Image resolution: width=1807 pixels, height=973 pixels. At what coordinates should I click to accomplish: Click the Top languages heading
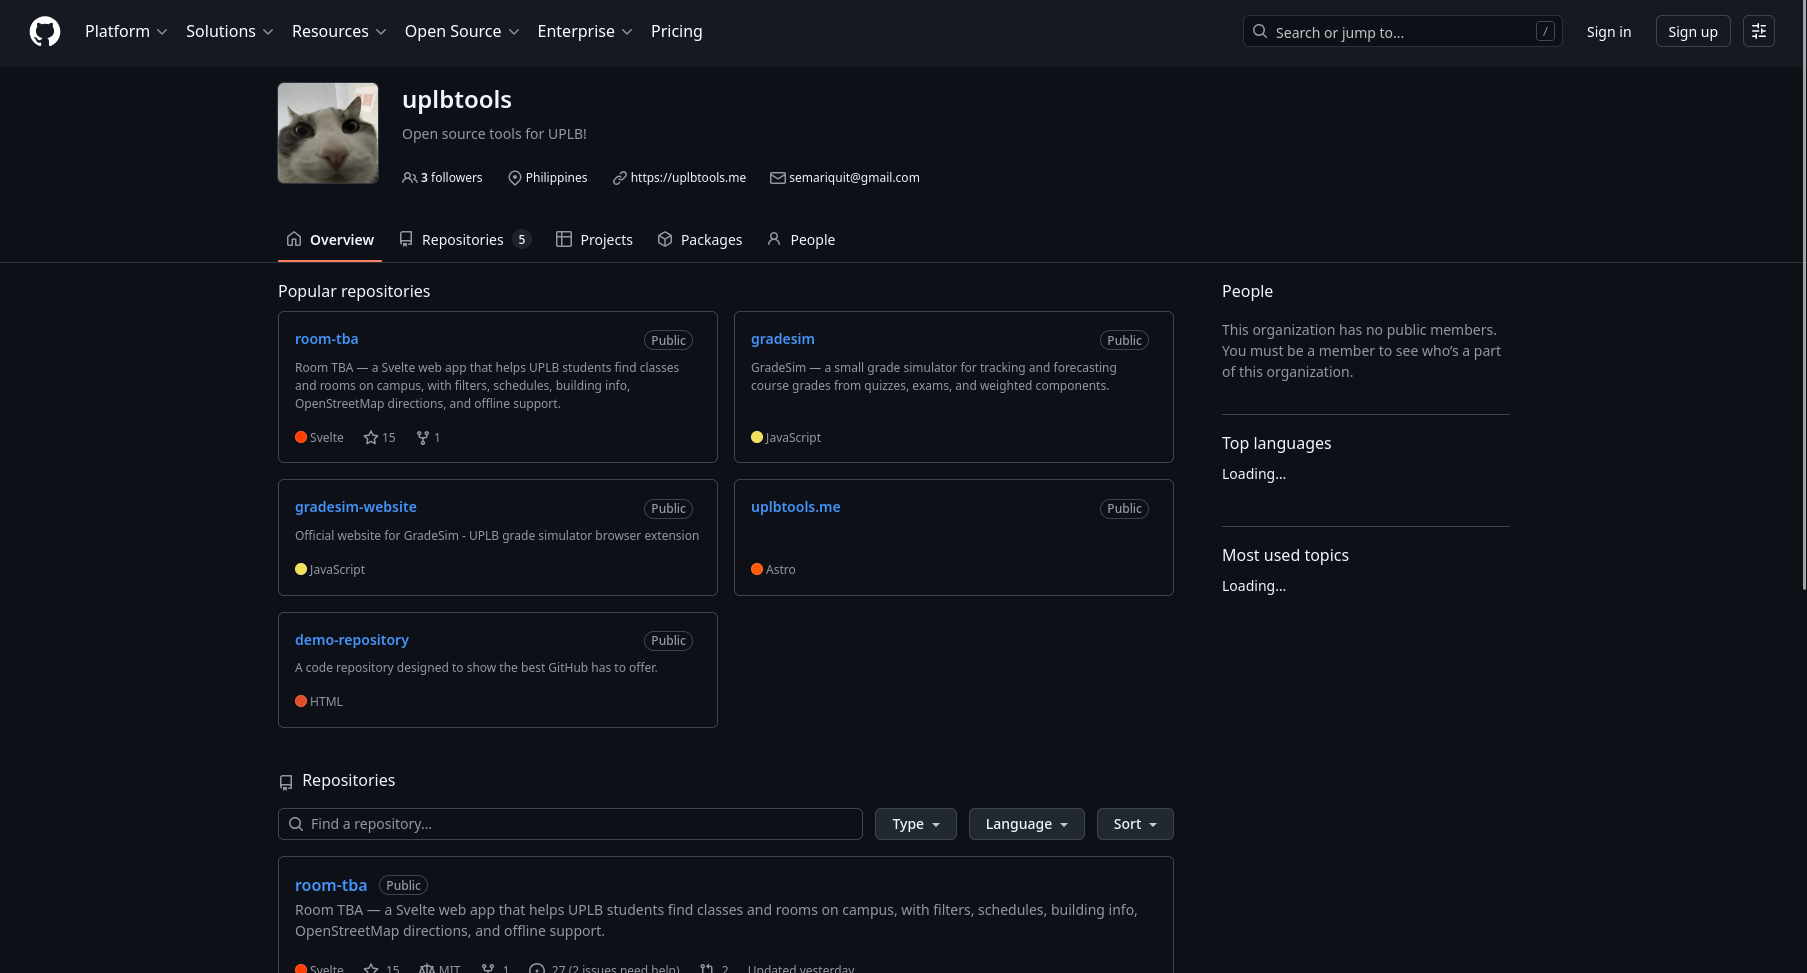pyautogui.click(x=1276, y=443)
